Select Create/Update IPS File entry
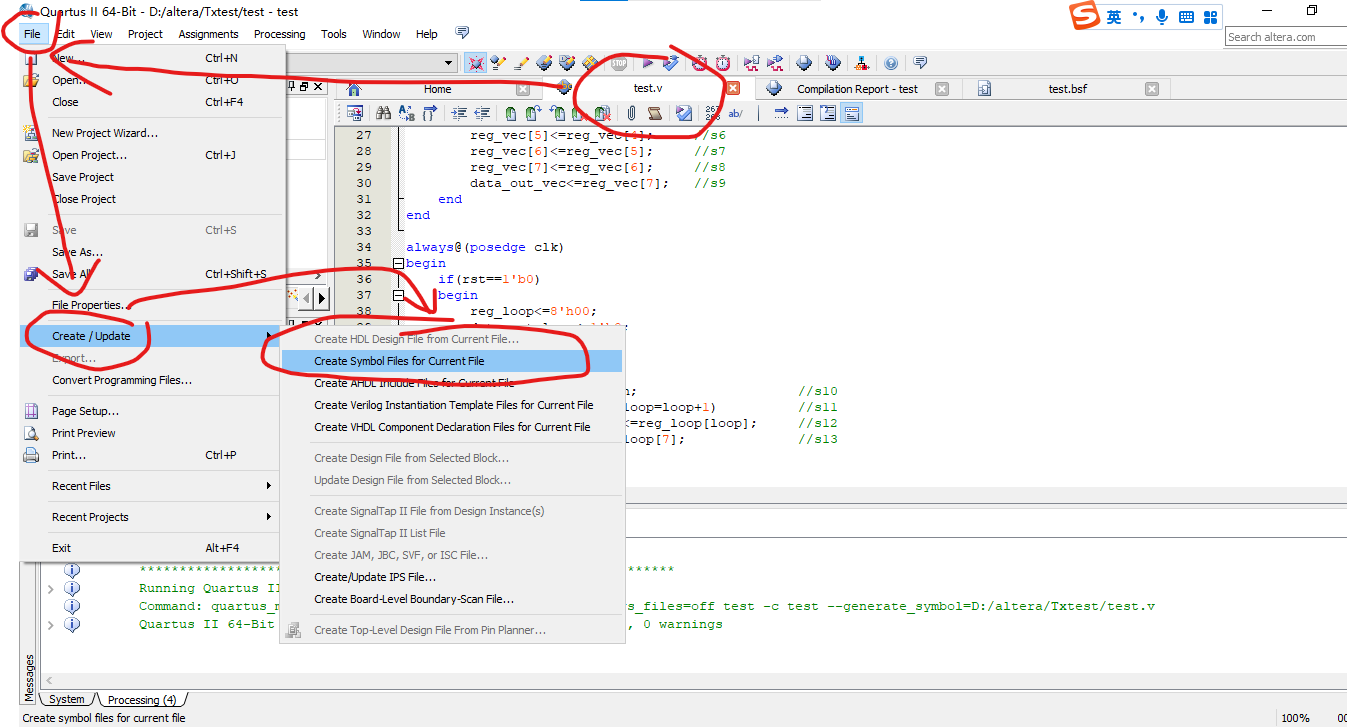This screenshot has height=727, width=1347. [x=452, y=577]
